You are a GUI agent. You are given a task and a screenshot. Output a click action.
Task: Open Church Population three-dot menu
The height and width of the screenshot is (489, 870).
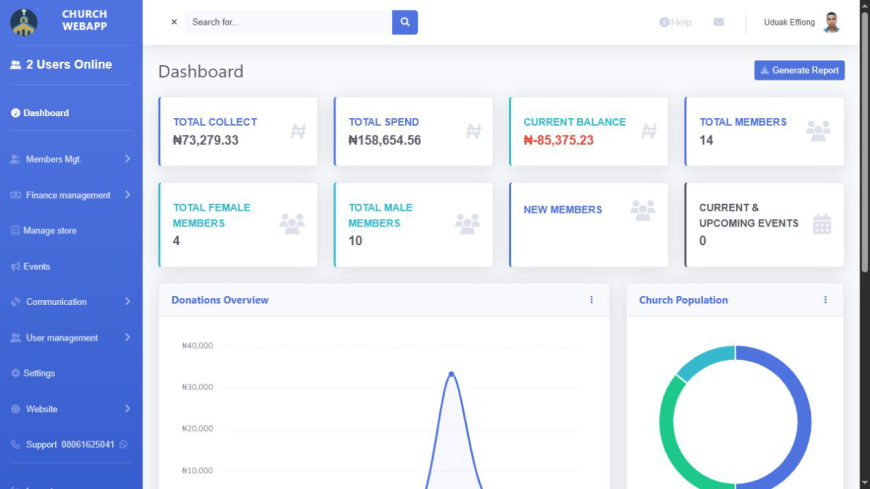825,300
